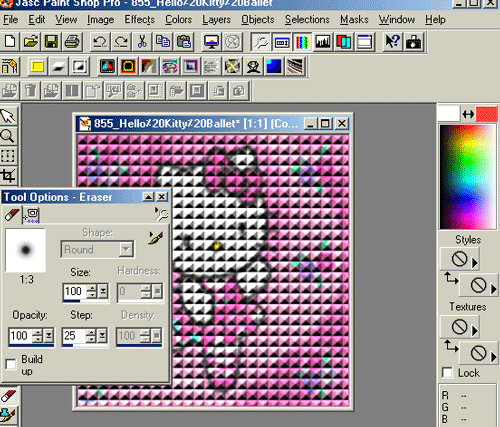This screenshot has height=427, width=500.
Task: Redo action with the redo arrow icon
Action: tap(121, 42)
